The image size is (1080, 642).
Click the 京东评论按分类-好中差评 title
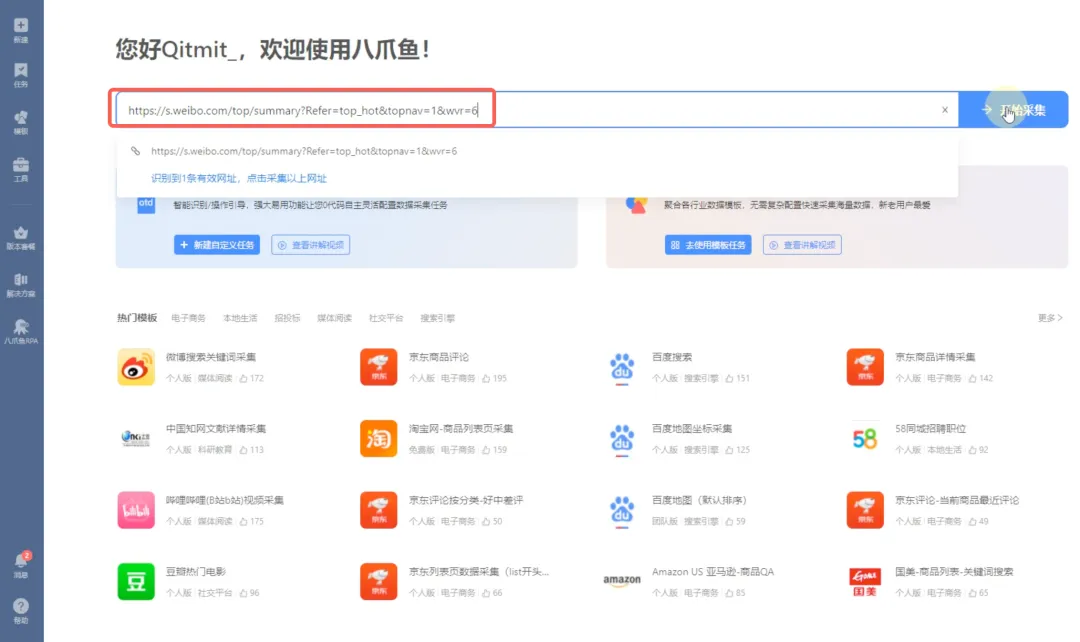coord(466,500)
